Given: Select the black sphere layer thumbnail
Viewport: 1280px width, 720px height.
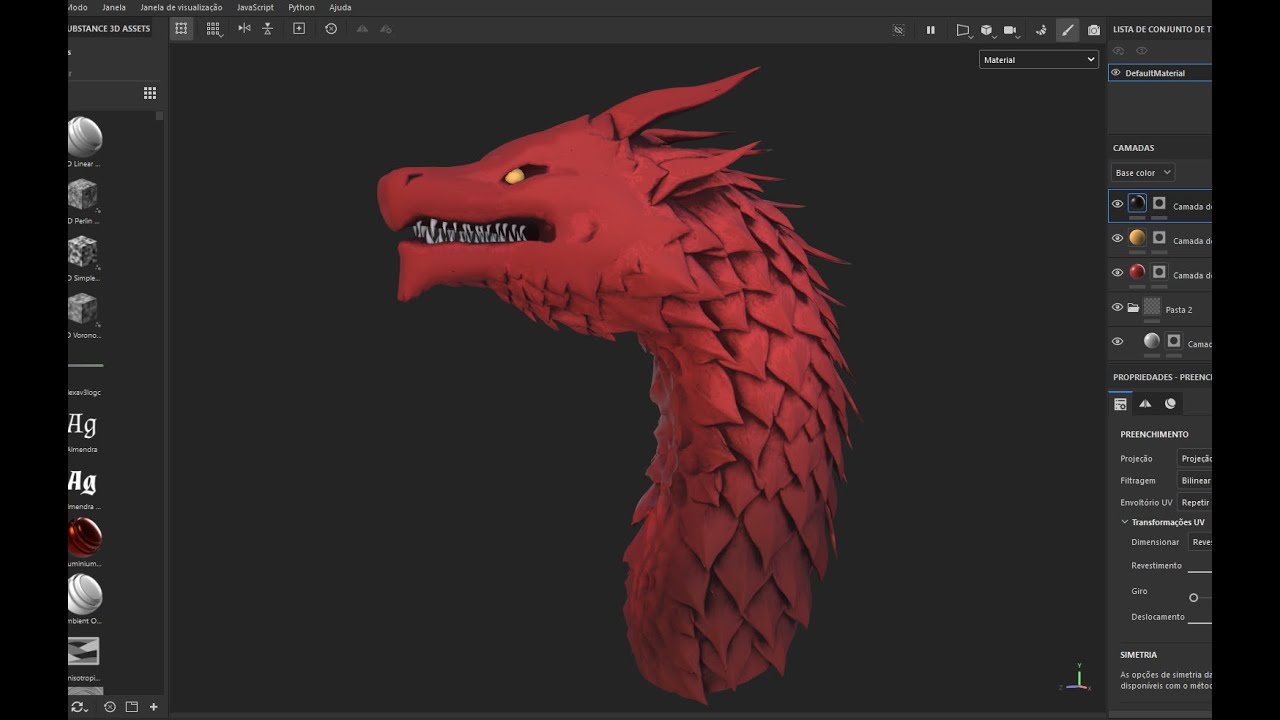Looking at the screenshot, I should (x=1137, y=203).
